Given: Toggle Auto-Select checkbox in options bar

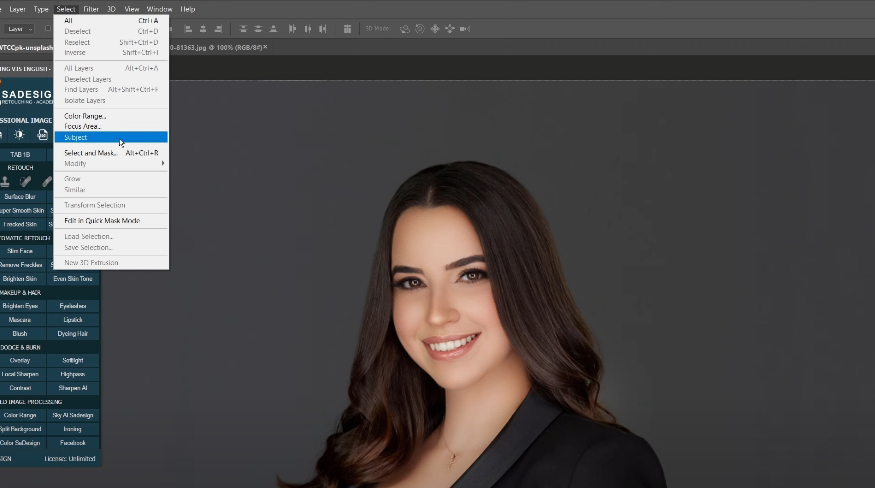Looking at the screenshot, I should [47, 29].
